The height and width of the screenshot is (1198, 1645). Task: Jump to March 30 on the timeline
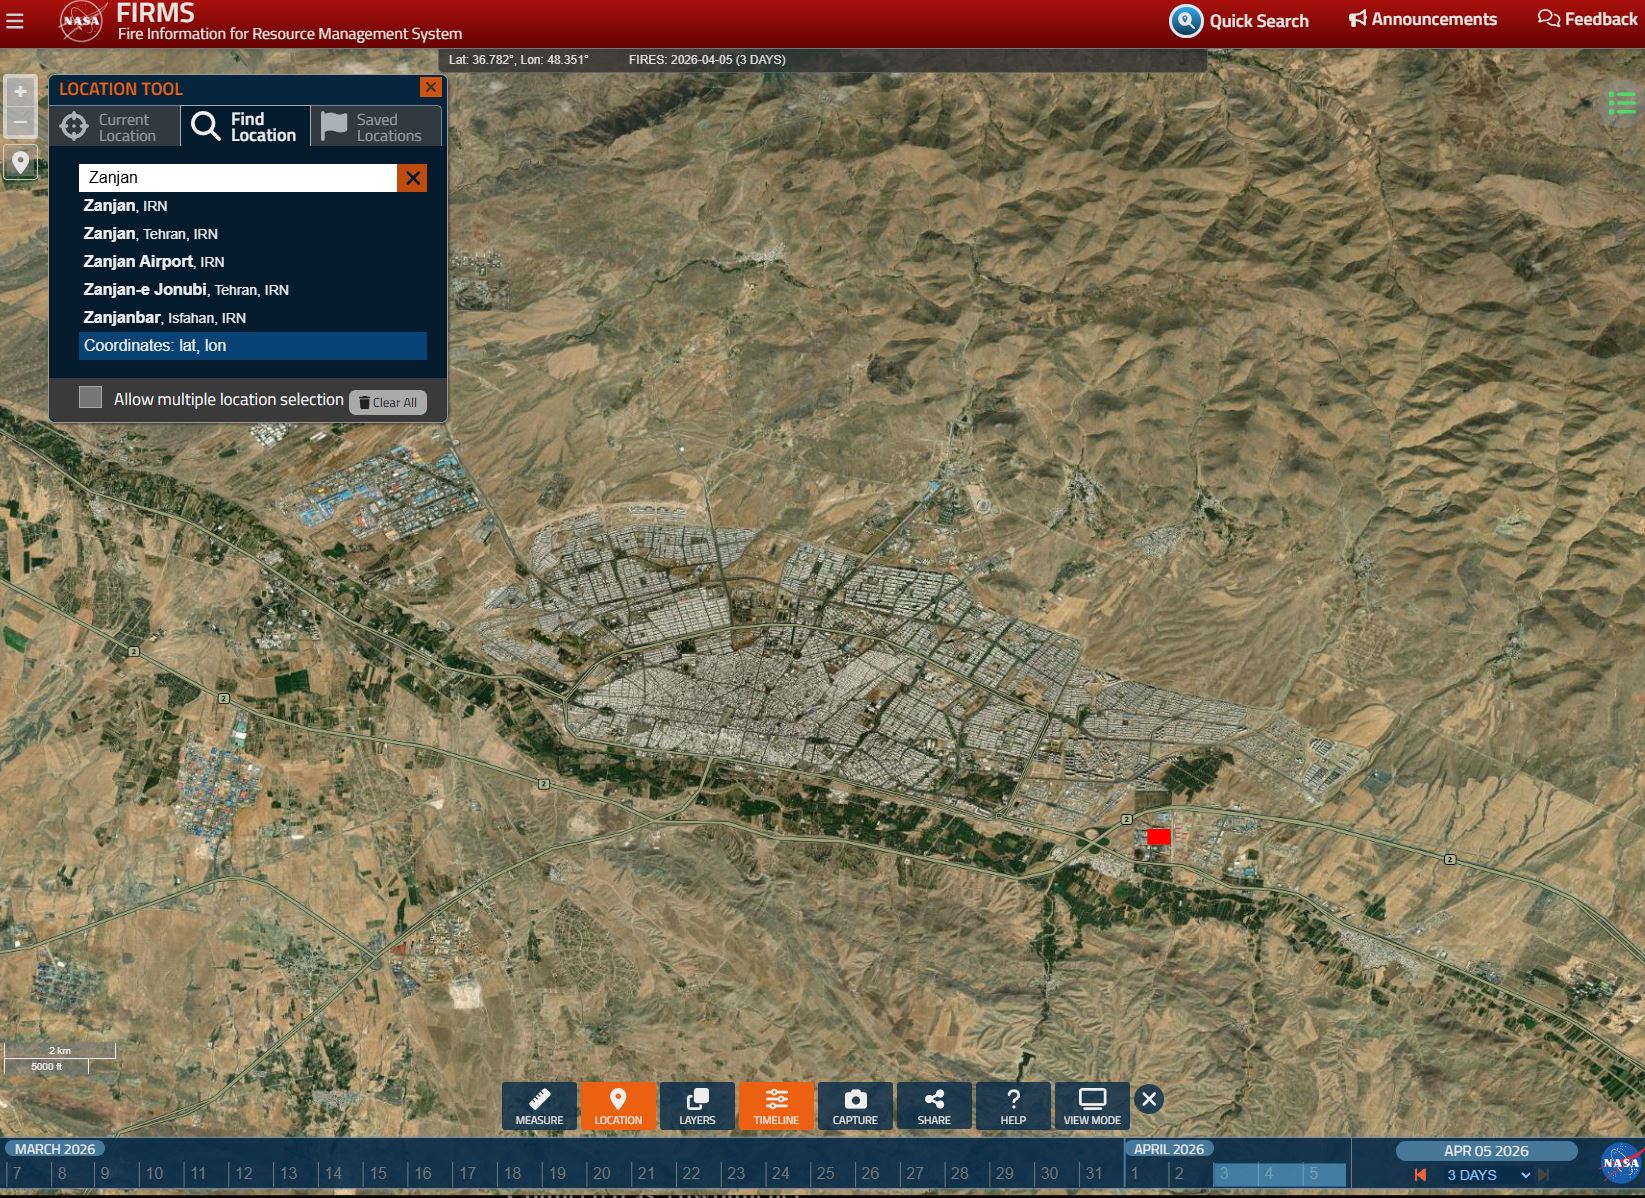[1049, 1174]
